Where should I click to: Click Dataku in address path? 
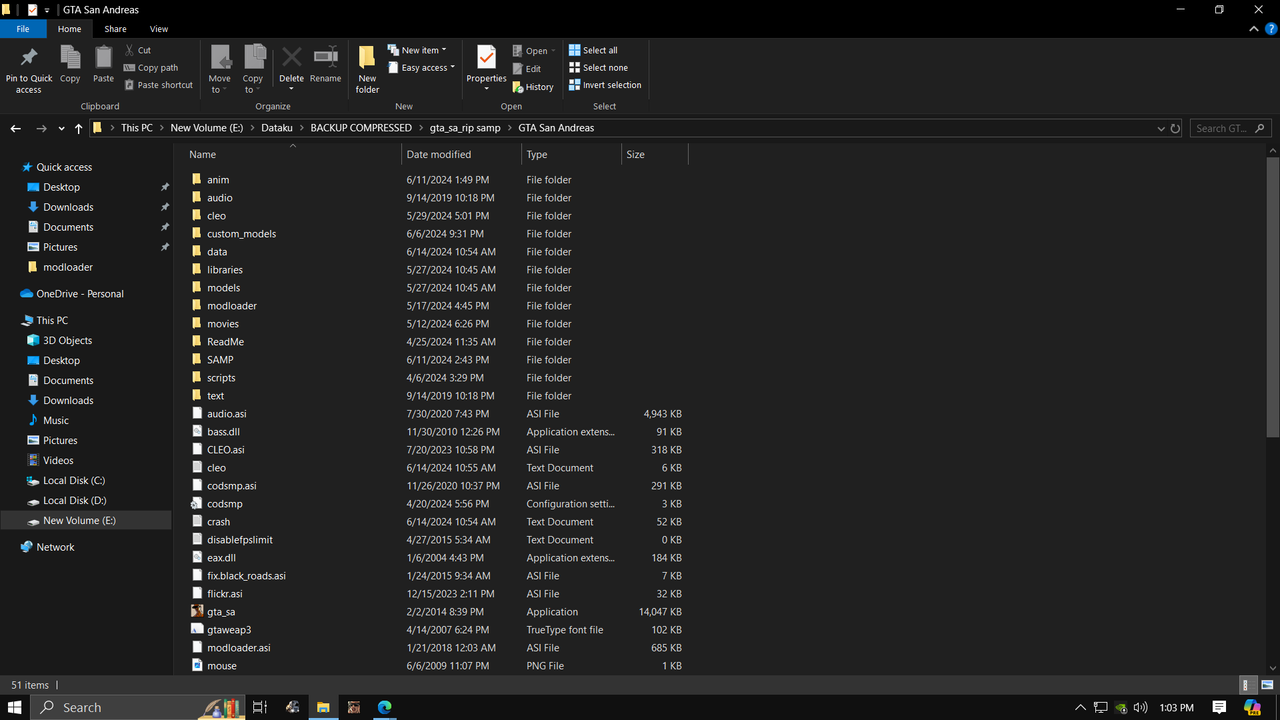277,128
